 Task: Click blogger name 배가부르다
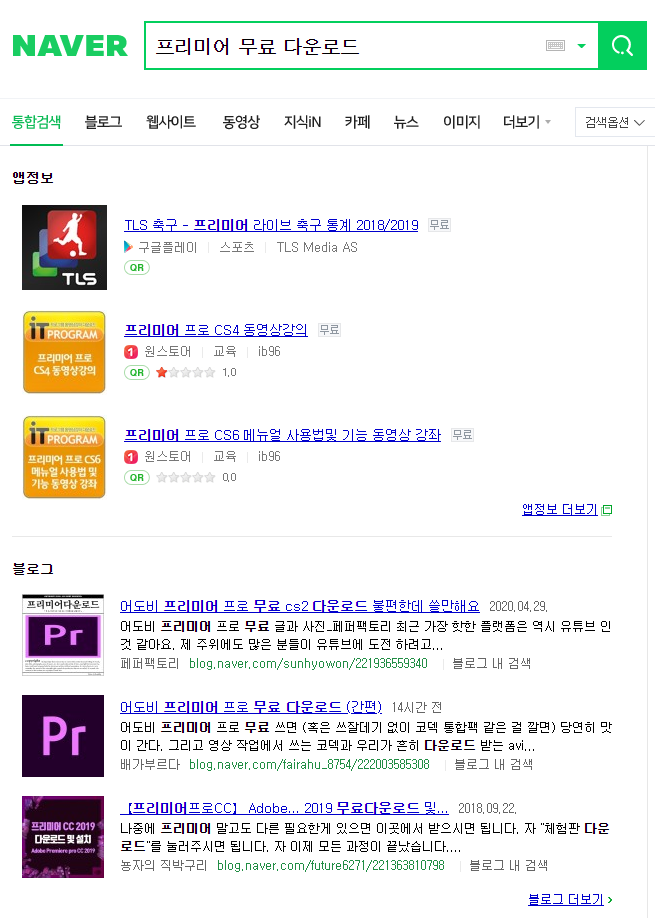pyautogui.click(x=149, y=765)
